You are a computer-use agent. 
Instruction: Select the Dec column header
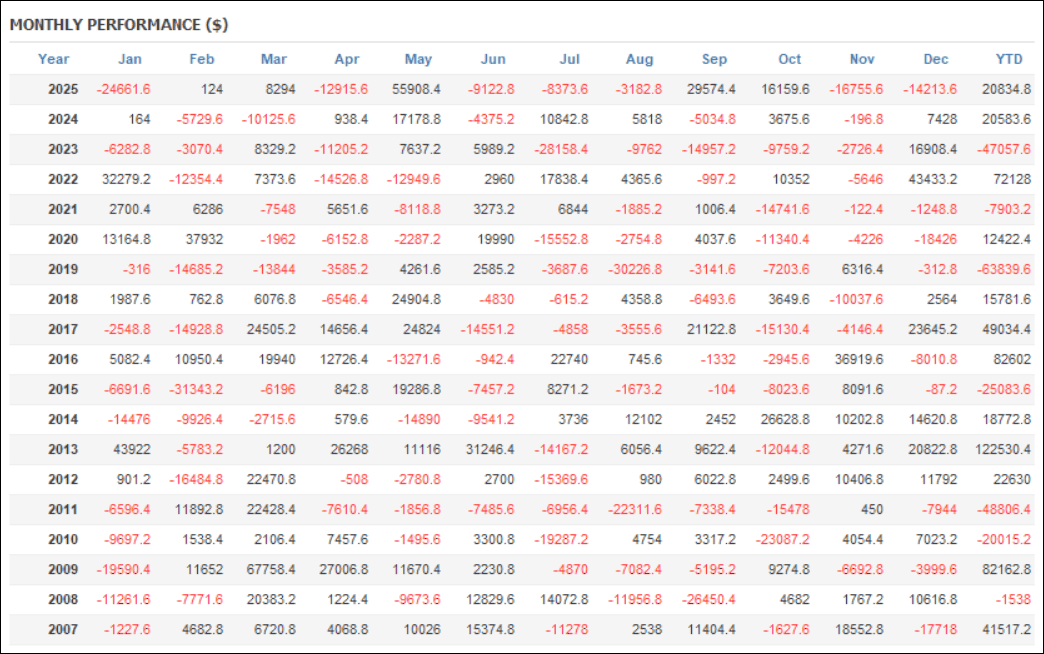click(936, 59)
